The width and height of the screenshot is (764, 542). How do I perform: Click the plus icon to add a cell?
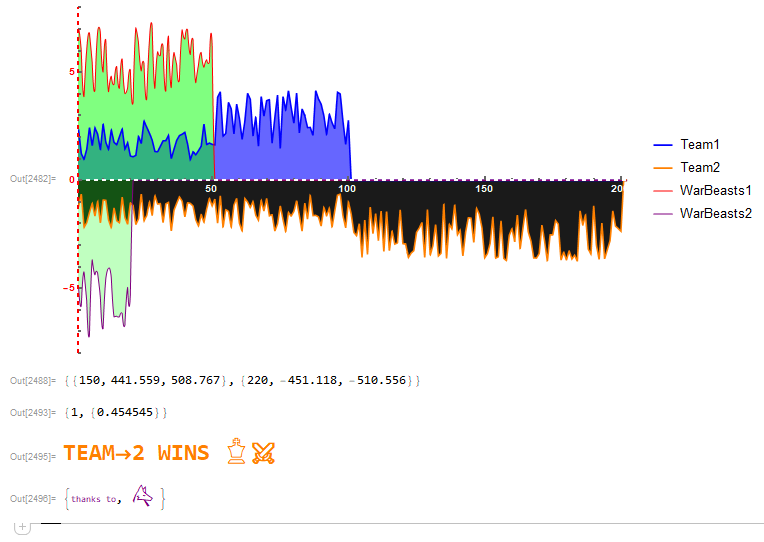(22, 527)
